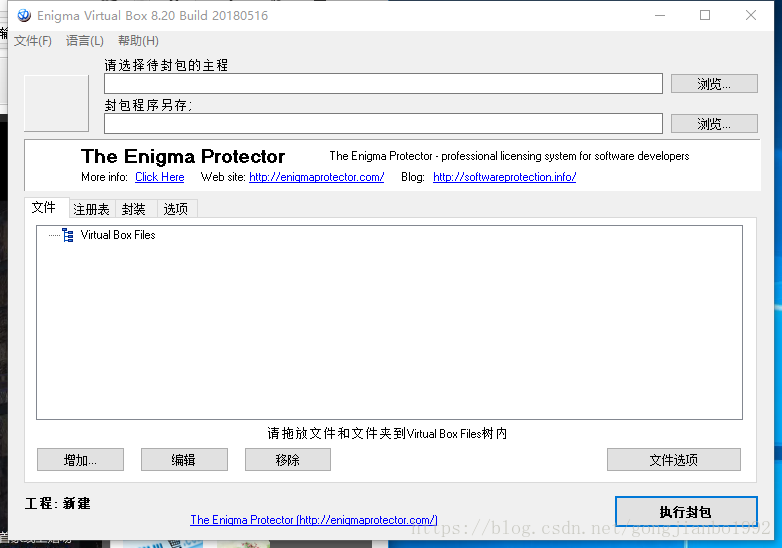Open the http://enigmaprotector.com/ web site link
This screenshot has height=548, width=782.
coord(317,177)
